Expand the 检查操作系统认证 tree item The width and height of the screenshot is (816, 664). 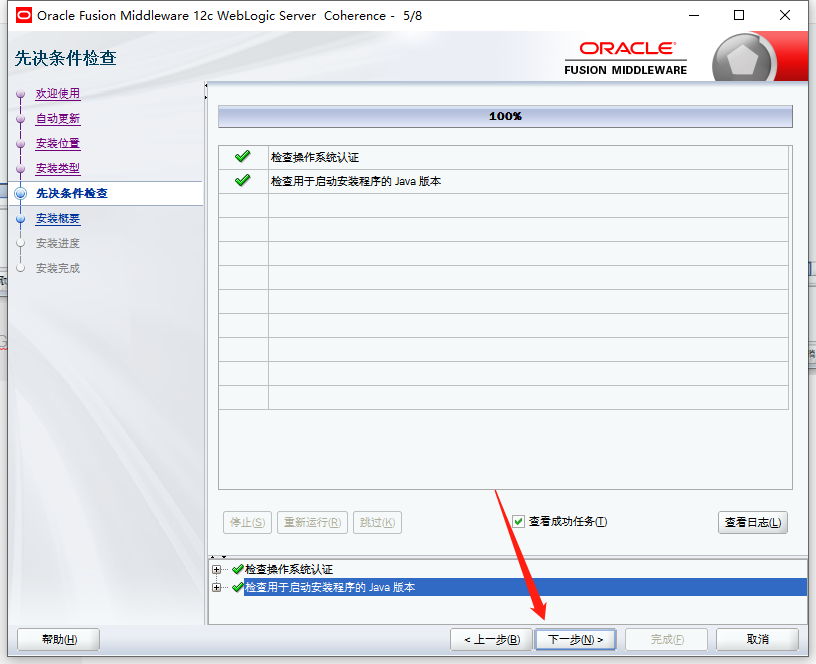(x=216, y=568)
